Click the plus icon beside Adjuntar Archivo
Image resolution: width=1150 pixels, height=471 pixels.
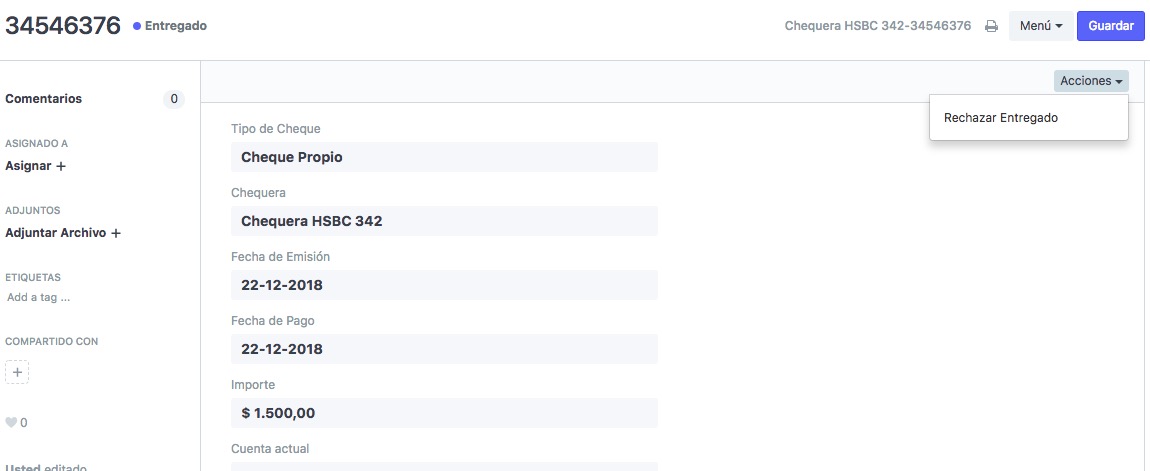(x=116, y=233)
